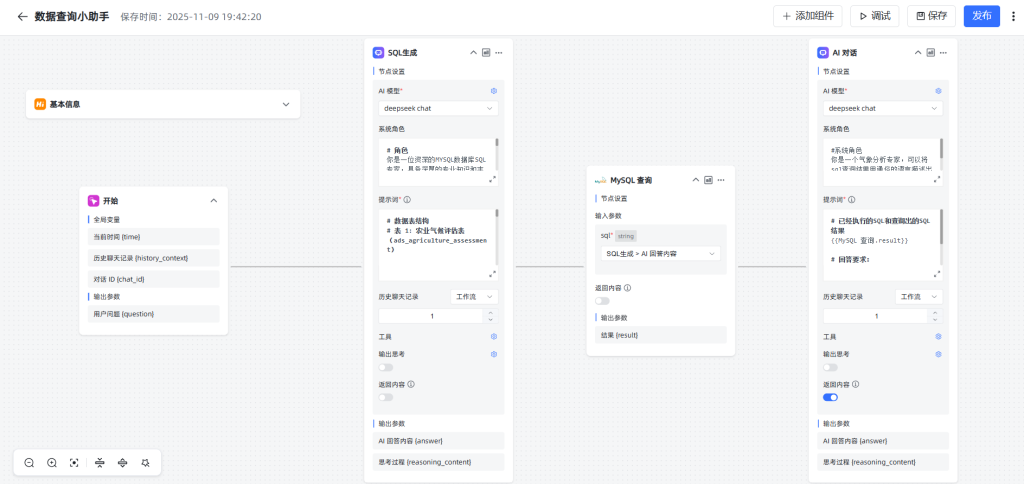Open the SQL生成 node three-dot menu
Viewport: 1024px width, 484px height.
[499, 53]
